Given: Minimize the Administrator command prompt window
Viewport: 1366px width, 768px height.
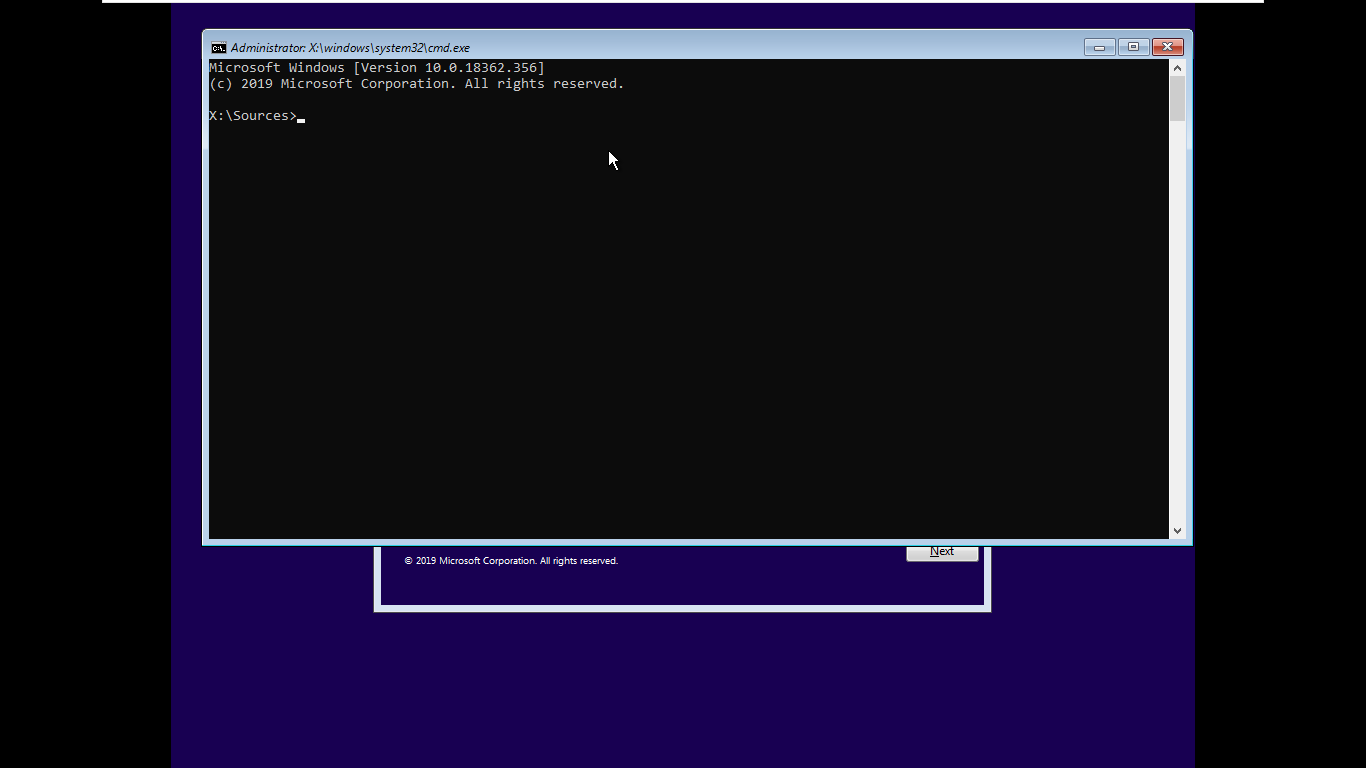Looking at the screenshot, I should point(1099,47).
